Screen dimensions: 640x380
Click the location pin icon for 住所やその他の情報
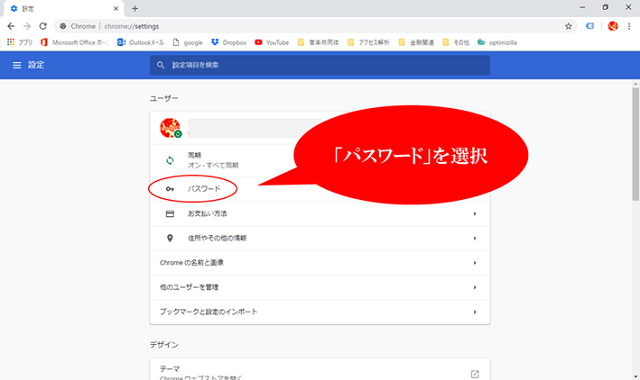(x=170, y=238)
